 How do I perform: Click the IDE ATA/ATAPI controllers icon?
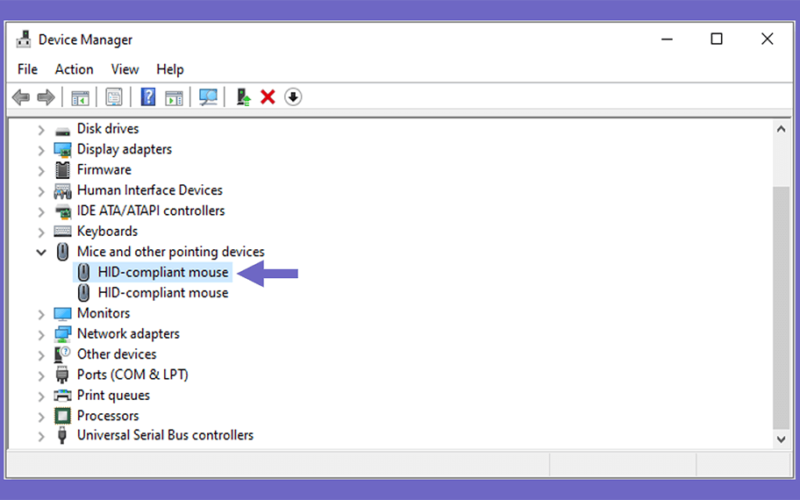(x=63, y=211)
